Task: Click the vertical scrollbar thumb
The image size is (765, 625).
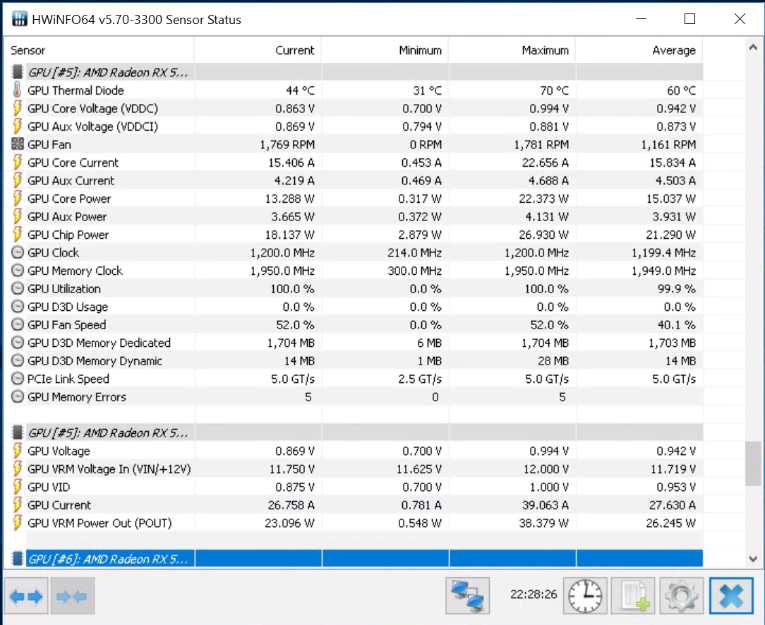Action: 753,464
